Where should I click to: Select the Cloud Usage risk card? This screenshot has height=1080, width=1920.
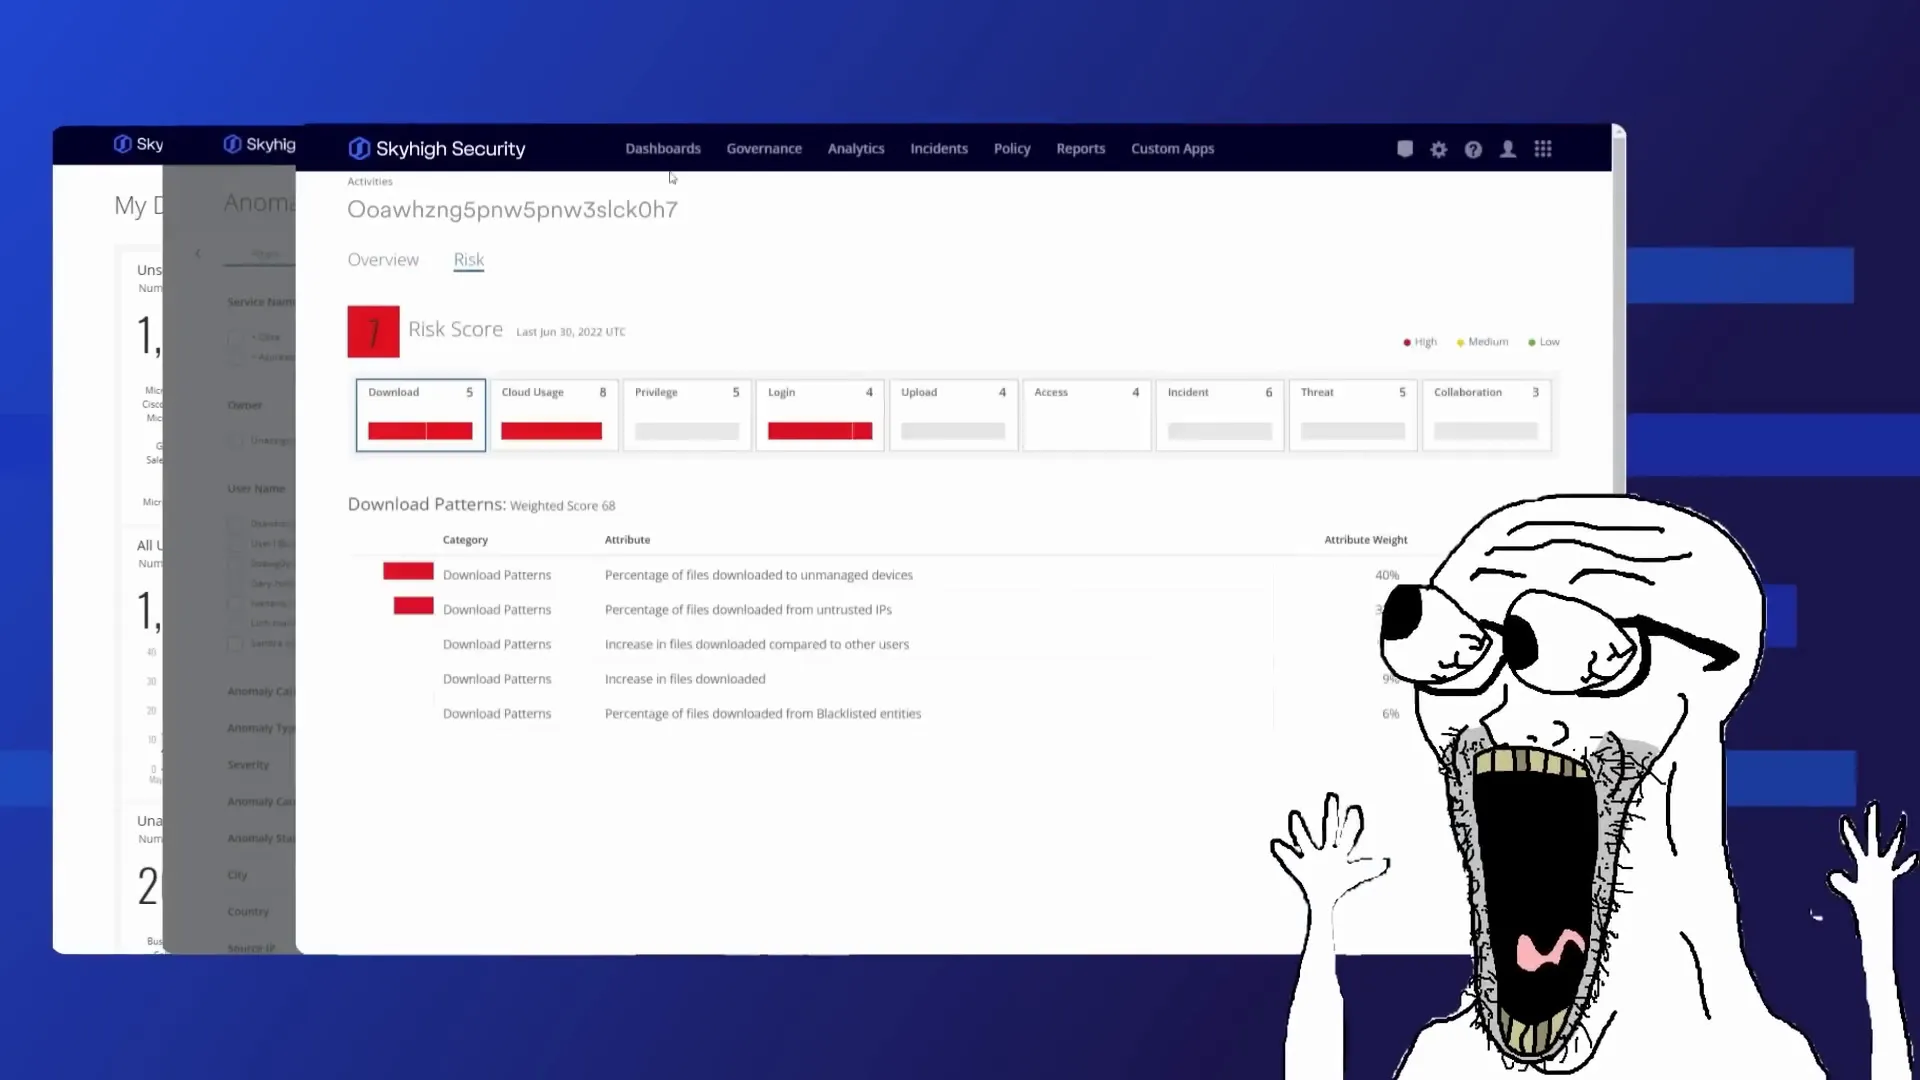pos(554,415)
